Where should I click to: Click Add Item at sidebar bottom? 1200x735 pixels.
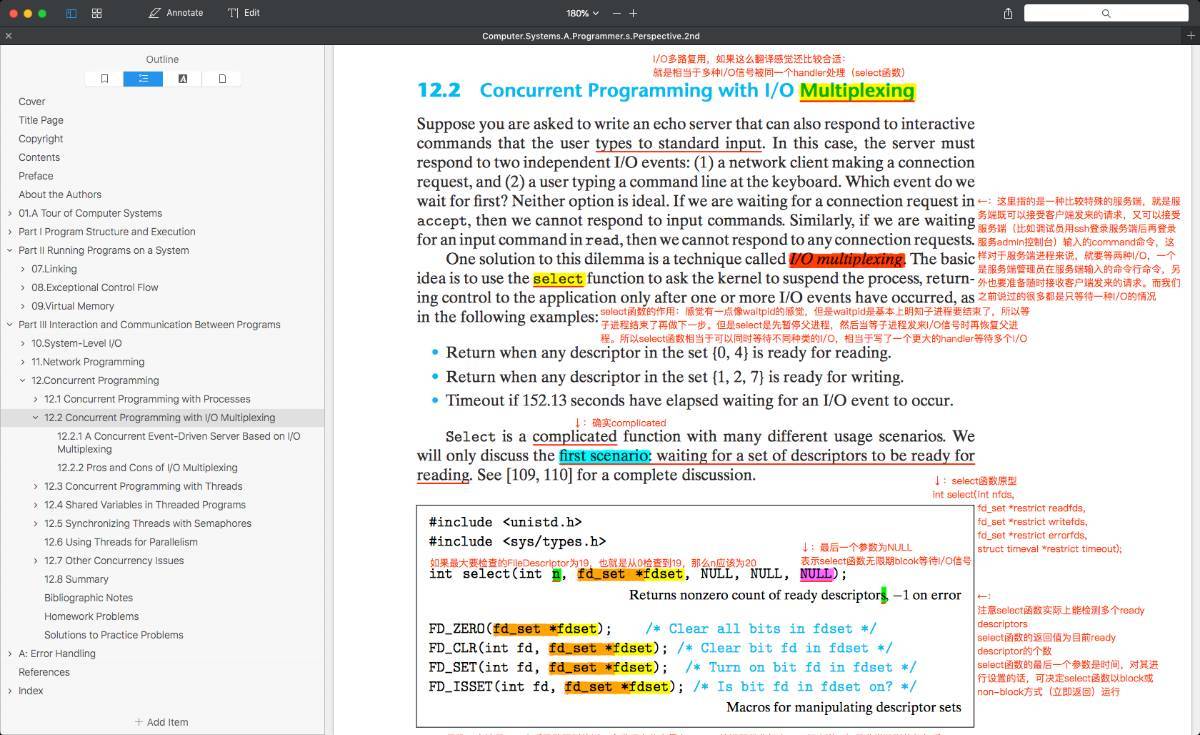(161, 722)
